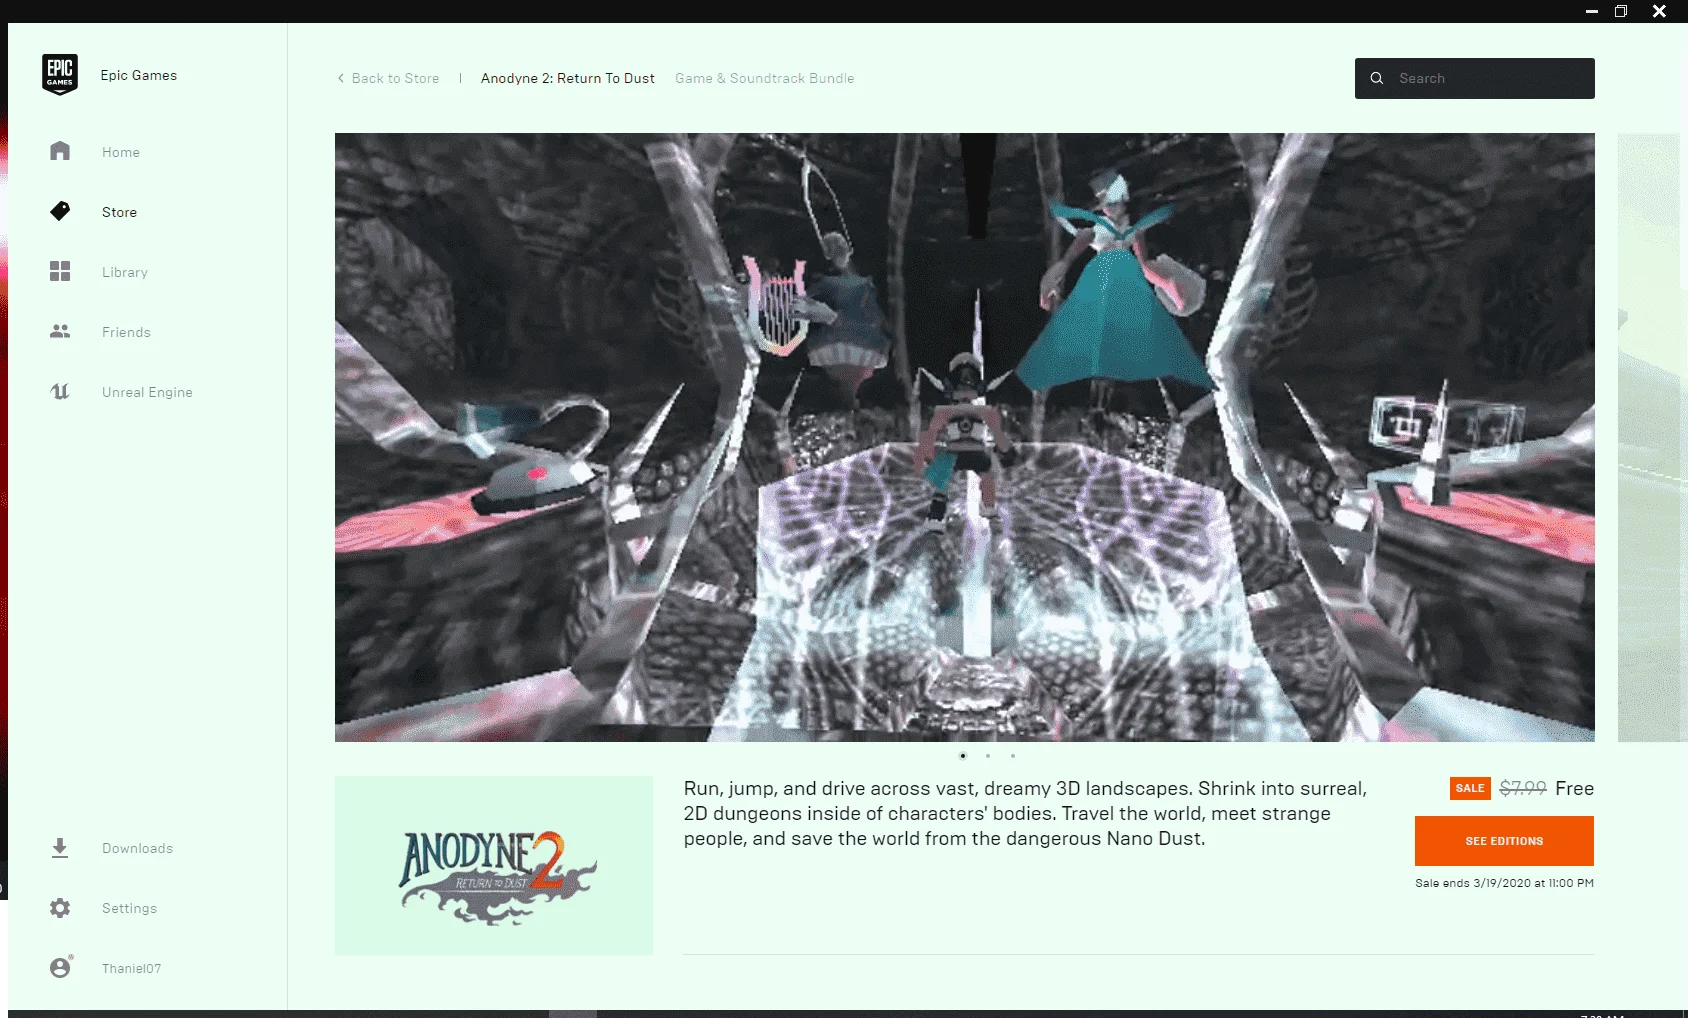Click the struck-through $7.99 price
This screenshot has height=1018, width=1696.
click(1523, 788)
